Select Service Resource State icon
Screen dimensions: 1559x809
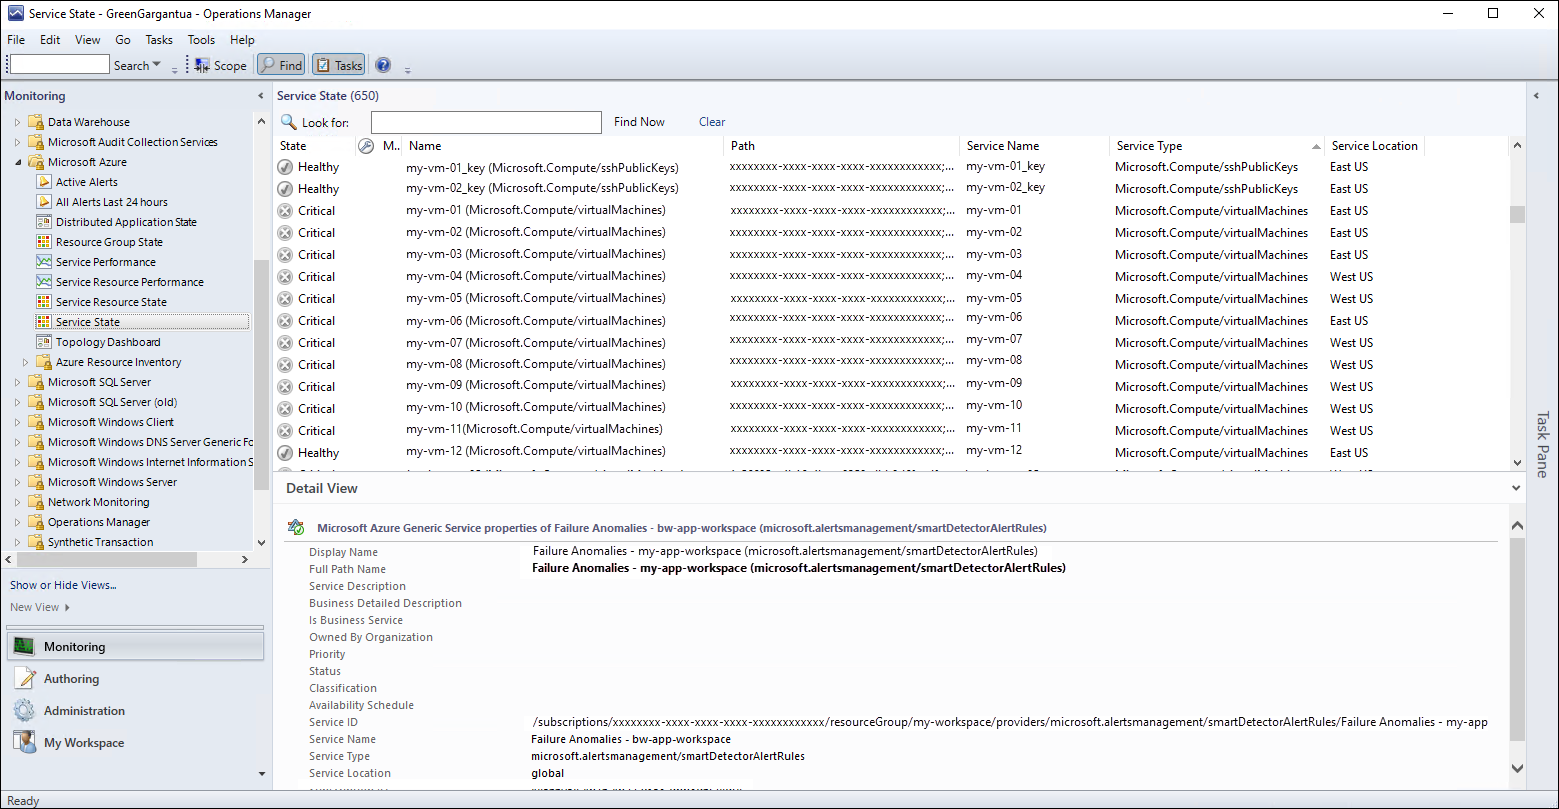coord(44,302)
